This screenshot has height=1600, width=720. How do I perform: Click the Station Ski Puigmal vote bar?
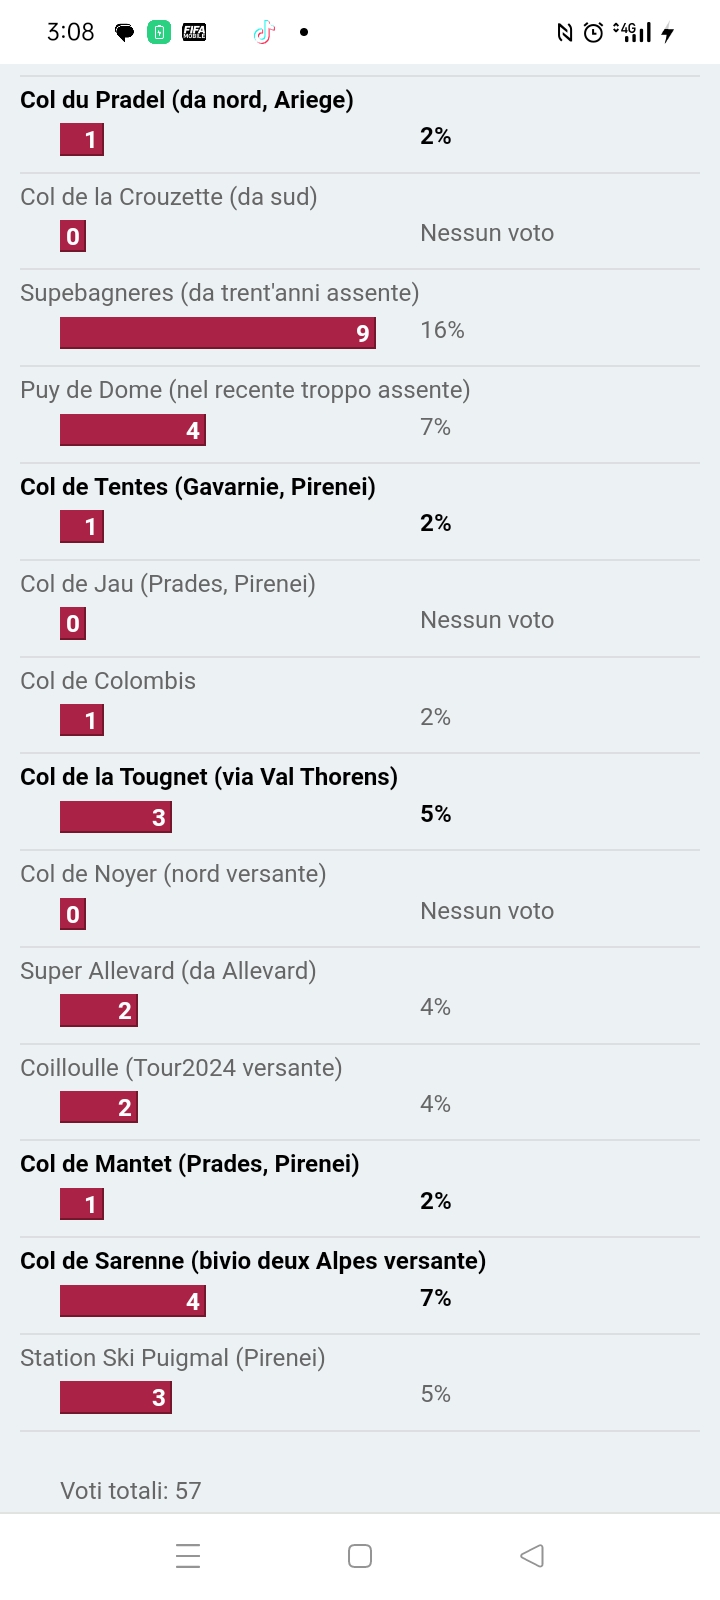coord(116,1397)
